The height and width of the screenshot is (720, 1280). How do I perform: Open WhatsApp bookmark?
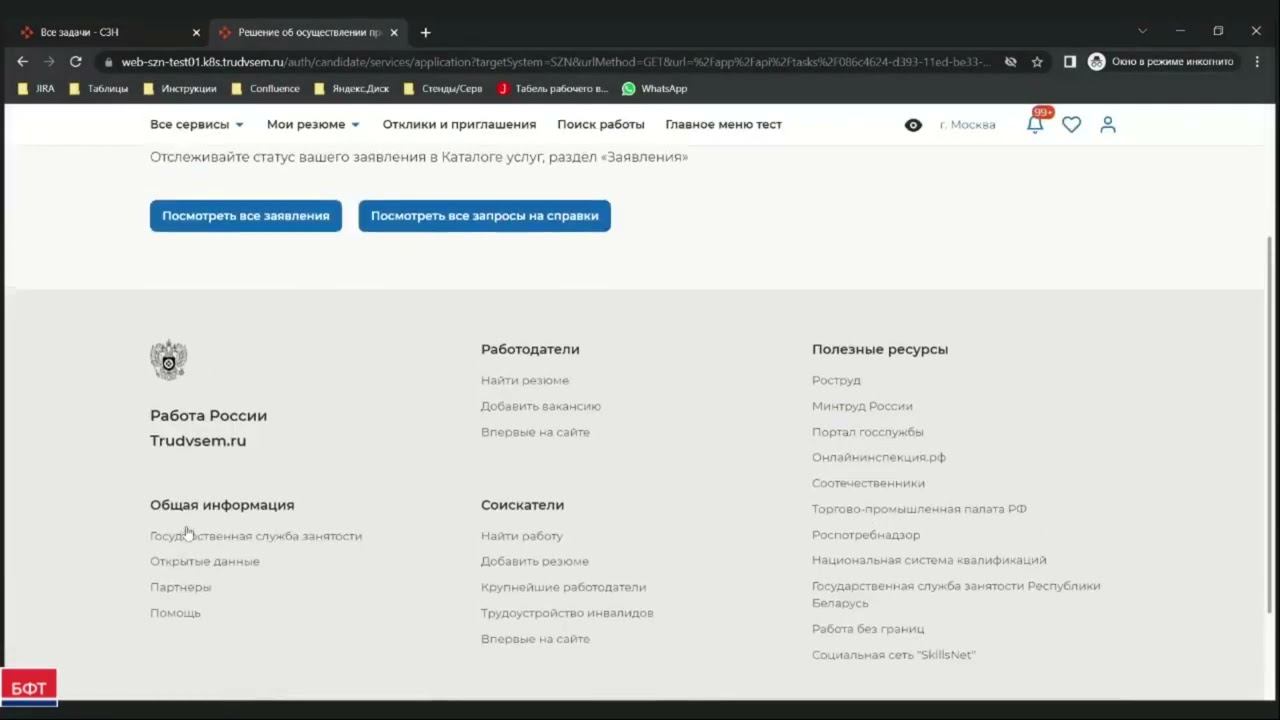coord(654,88)
